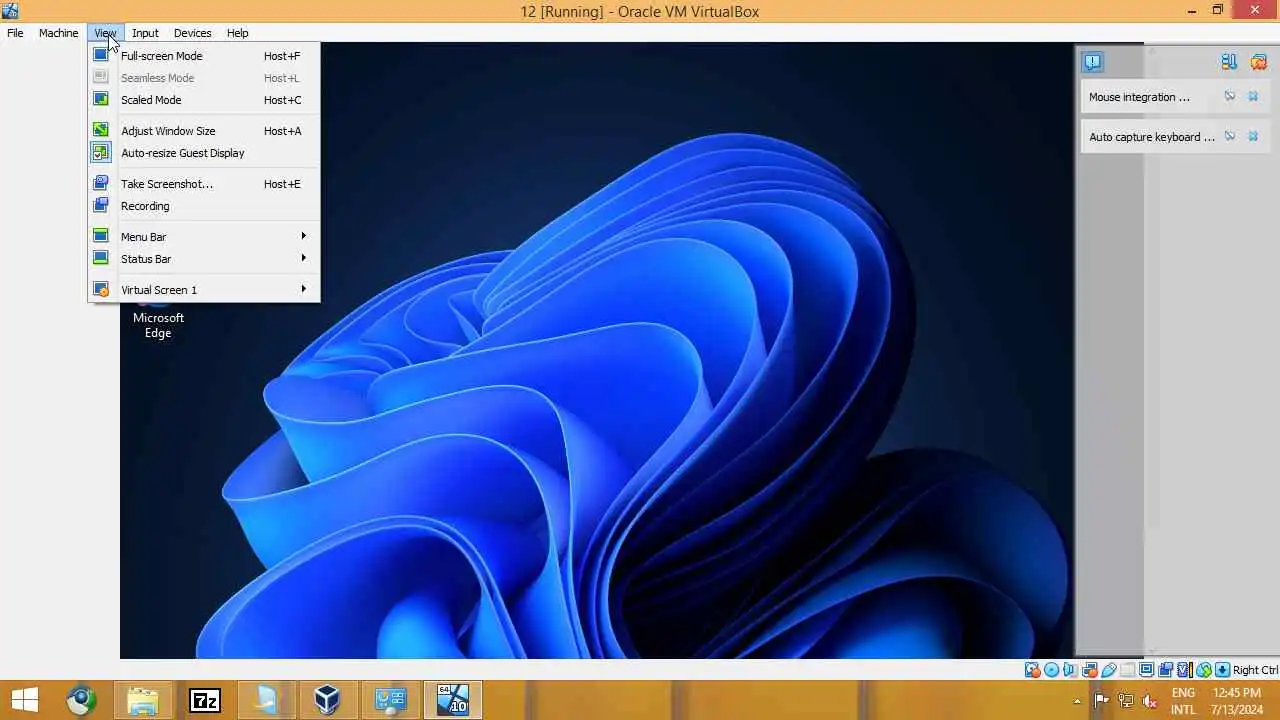This screenshot has height=720, width=1280.
Task: Expand the Menu Bar submenu
Action: (x=204, y=237)
